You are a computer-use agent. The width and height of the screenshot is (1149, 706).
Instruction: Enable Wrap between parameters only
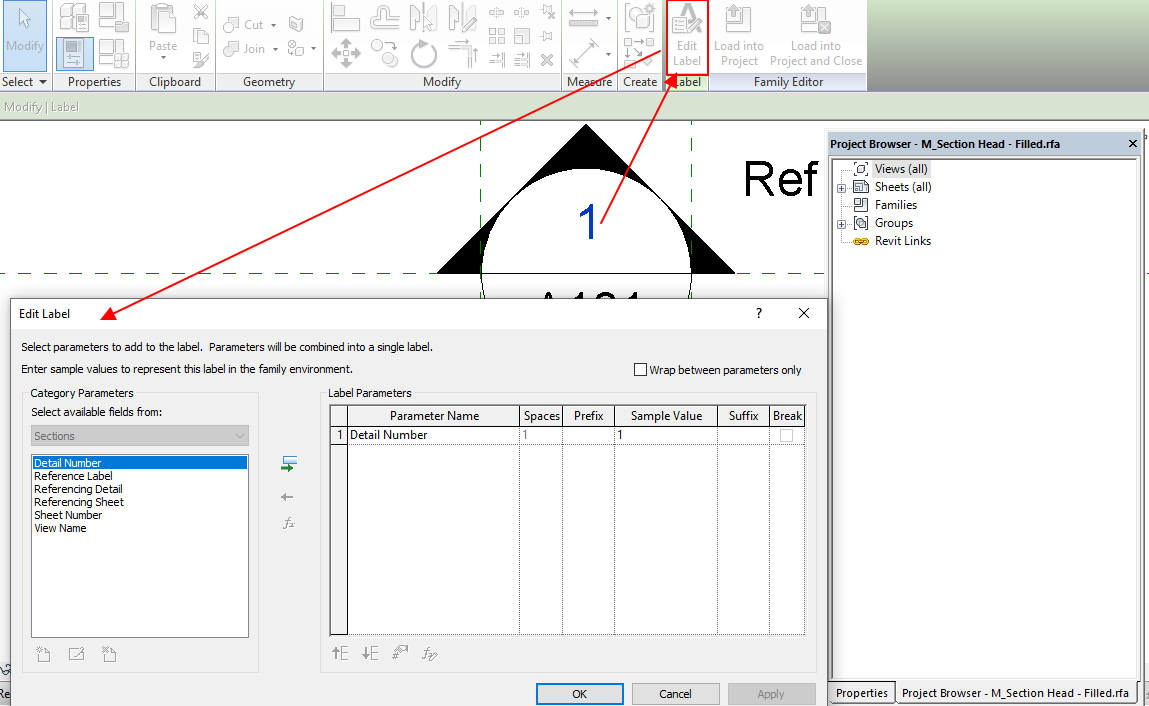click(638, 369)
